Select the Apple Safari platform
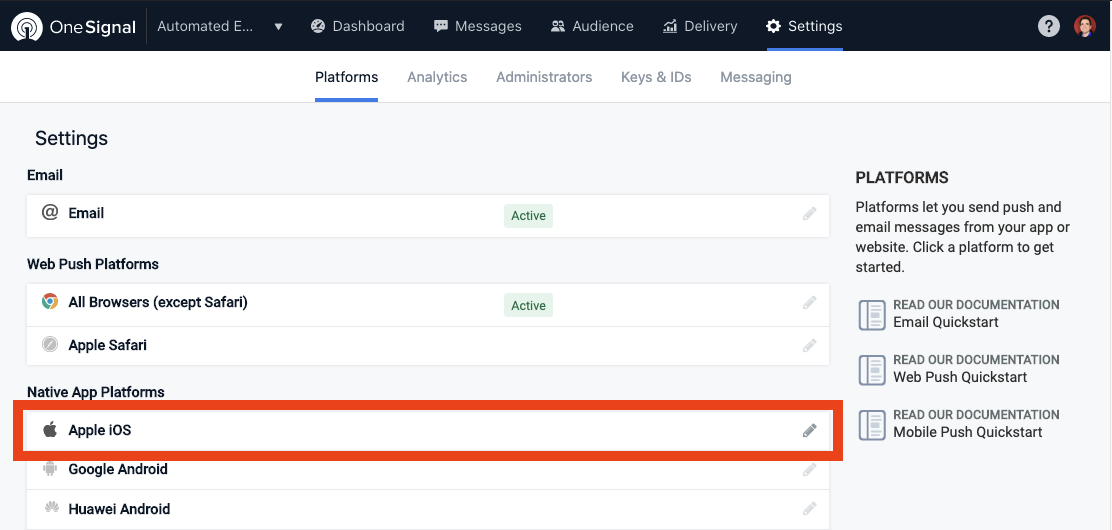The height and width of the screenshot is (530, 1112). click(x=428, y=346)
